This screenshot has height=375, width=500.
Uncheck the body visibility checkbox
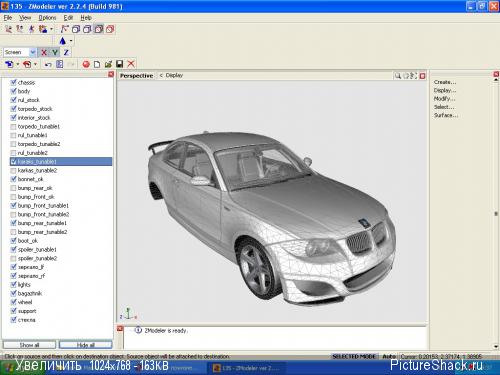[x=13, y=91]
